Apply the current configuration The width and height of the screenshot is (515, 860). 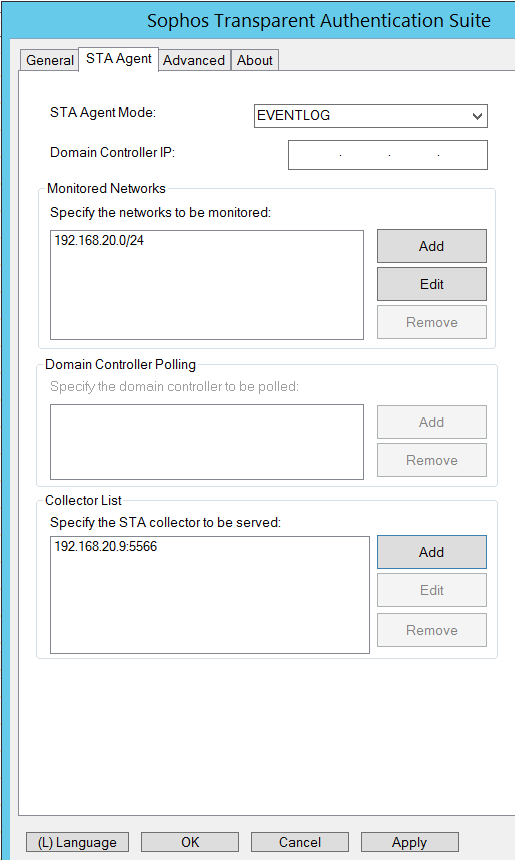click(x=409, y=842)
